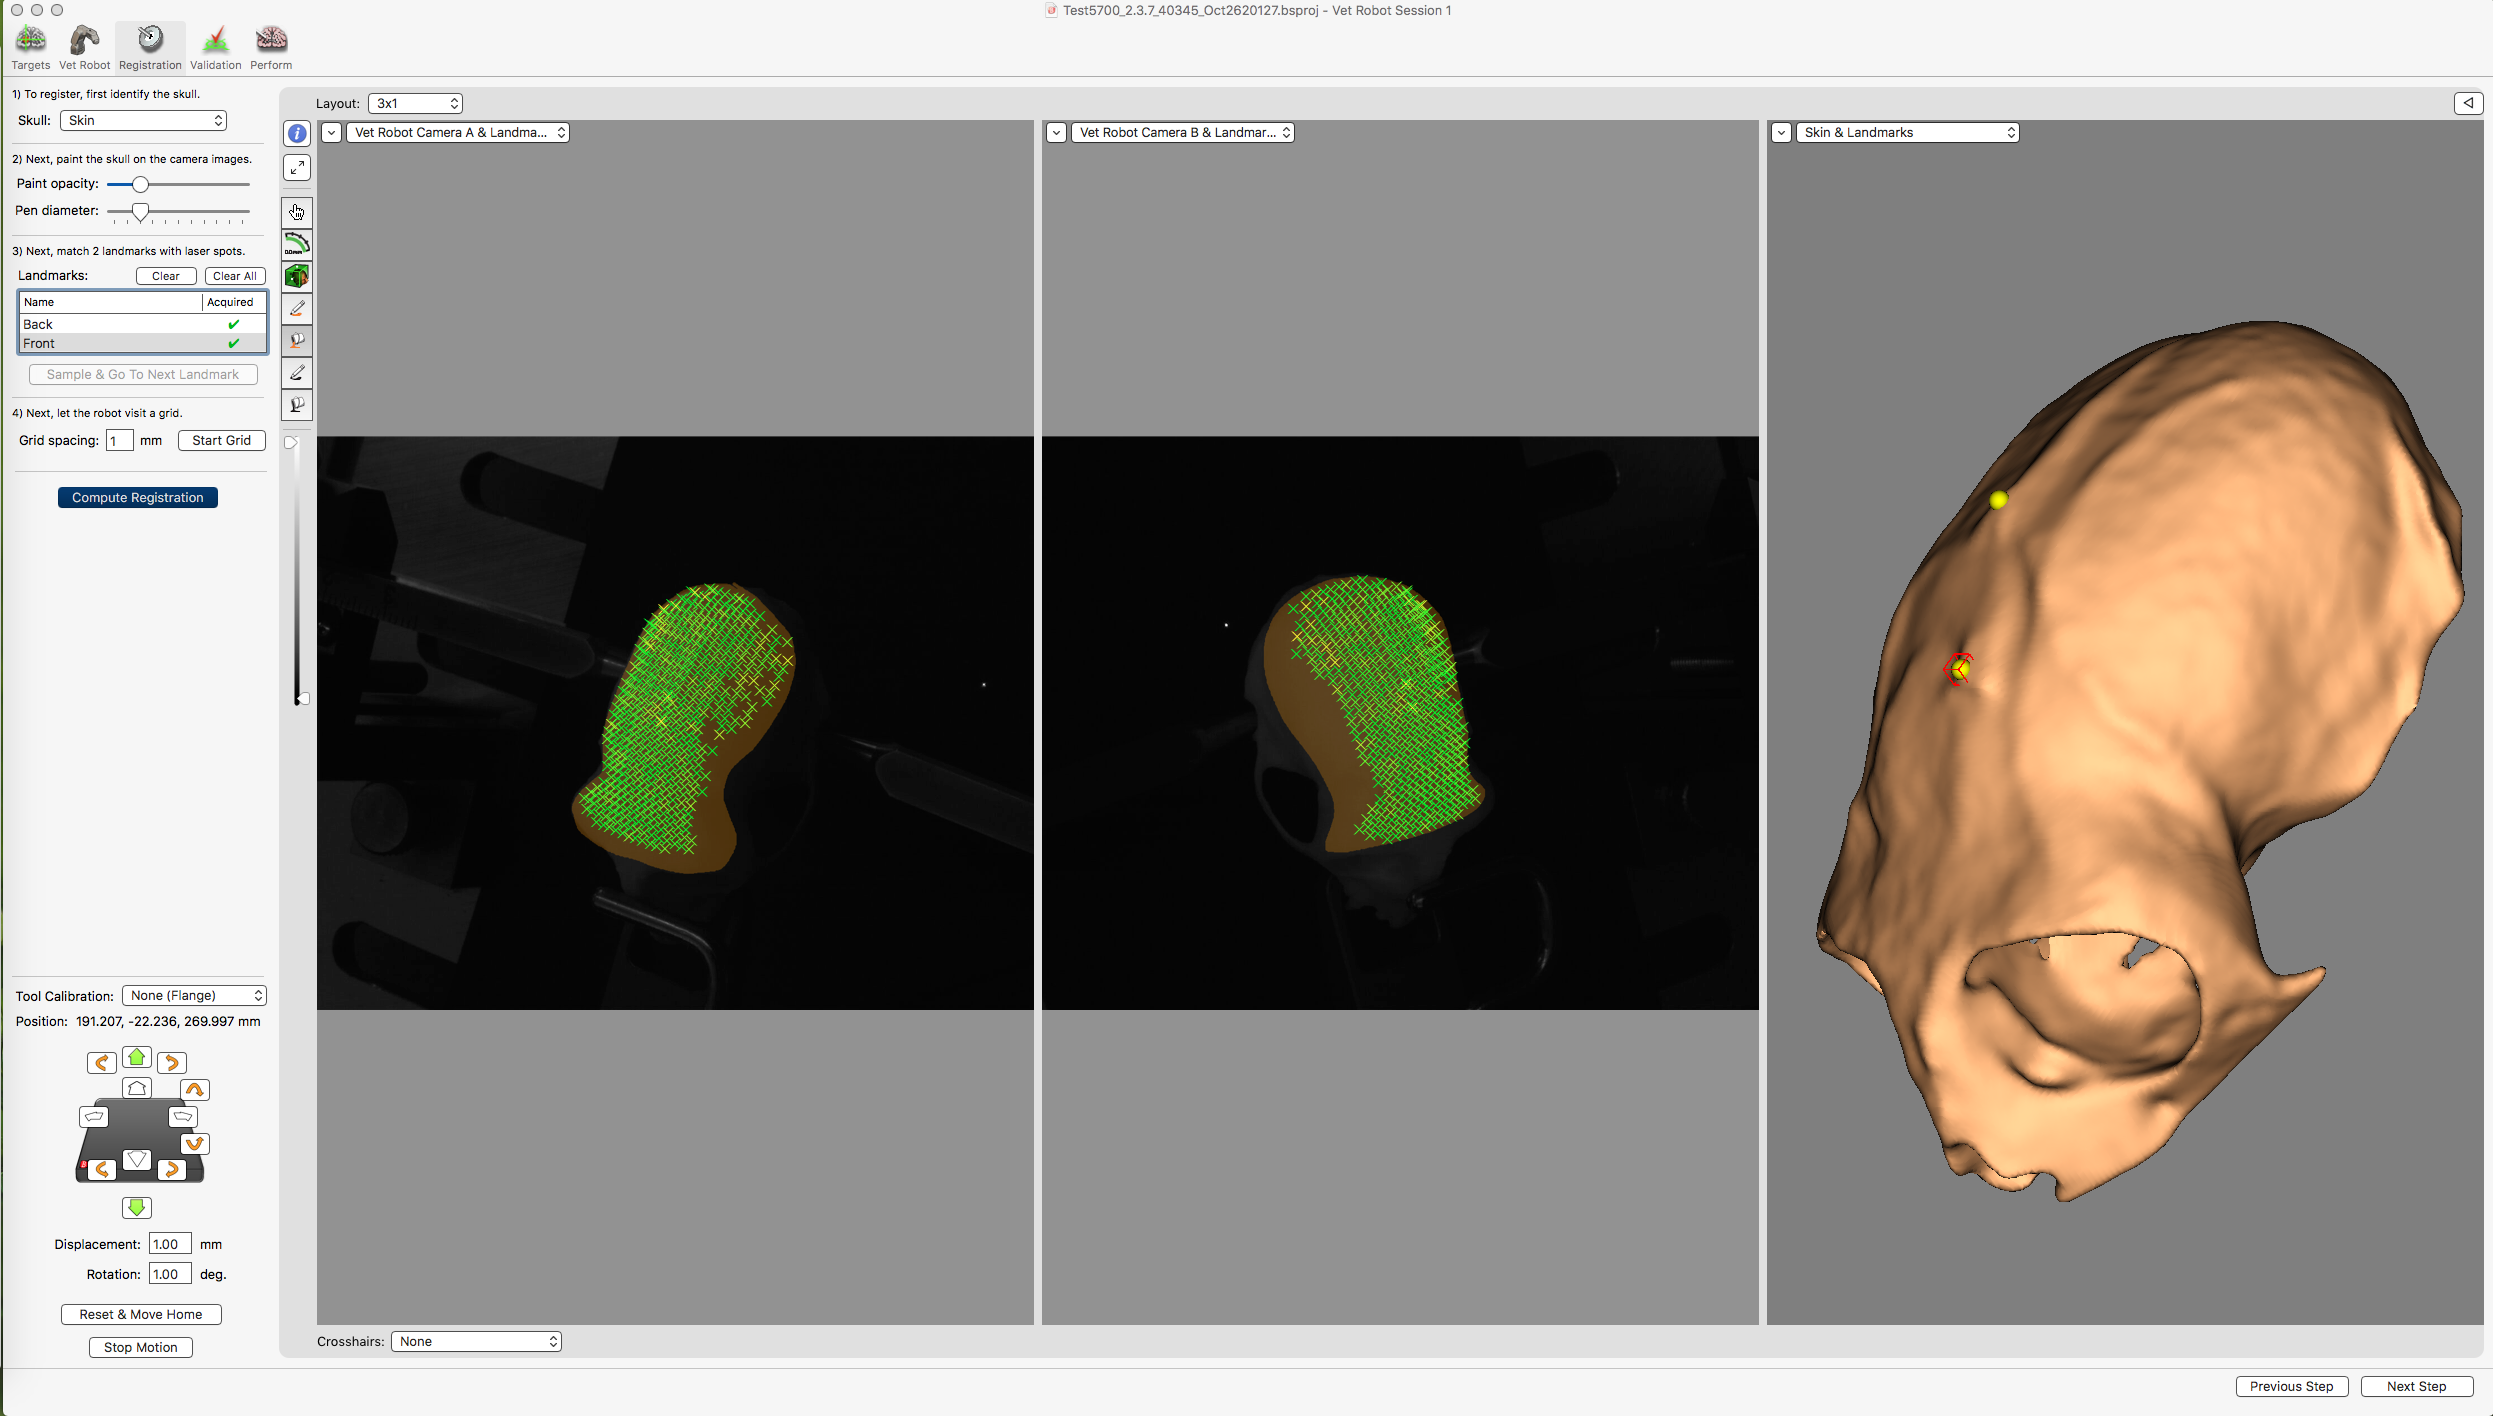This screenshot has height=1416, width=2493.
Task: Click the Start Grid button
Action: coord(221,440)
